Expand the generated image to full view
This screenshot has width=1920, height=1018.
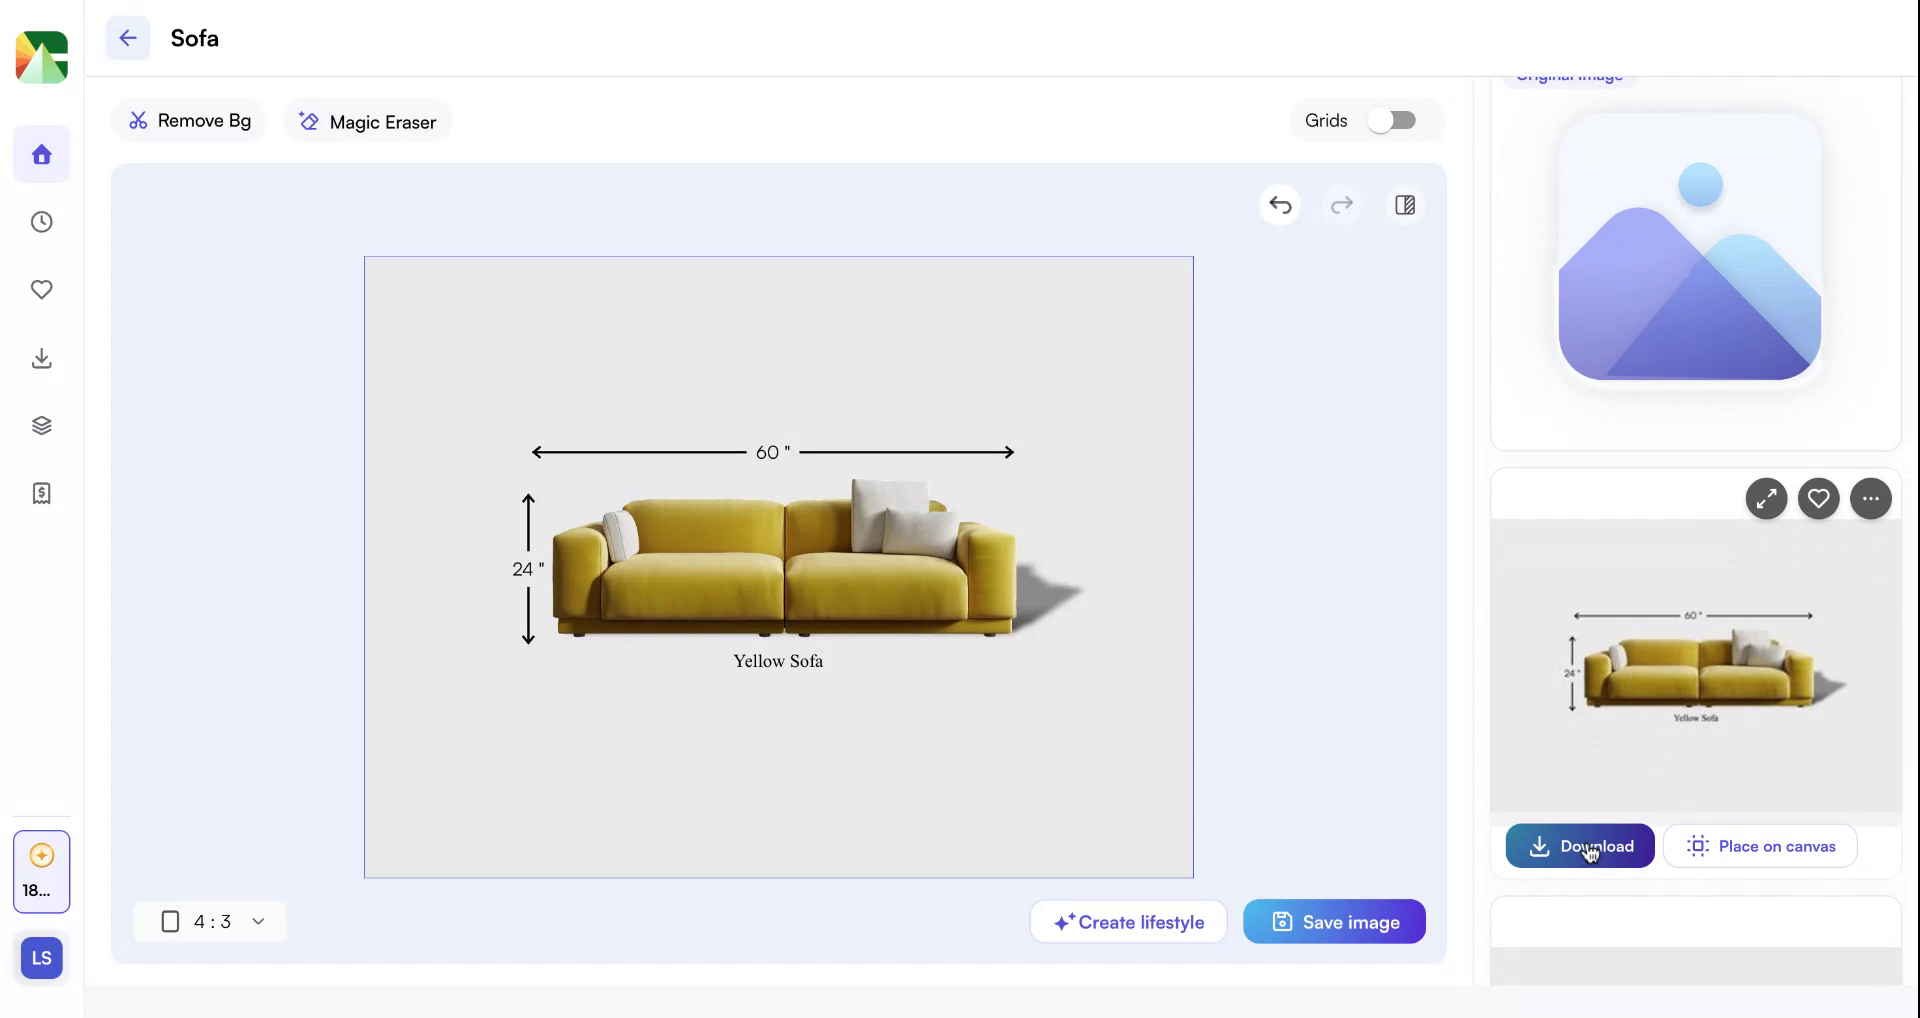pyautogui.click(x=1766, y=498)
